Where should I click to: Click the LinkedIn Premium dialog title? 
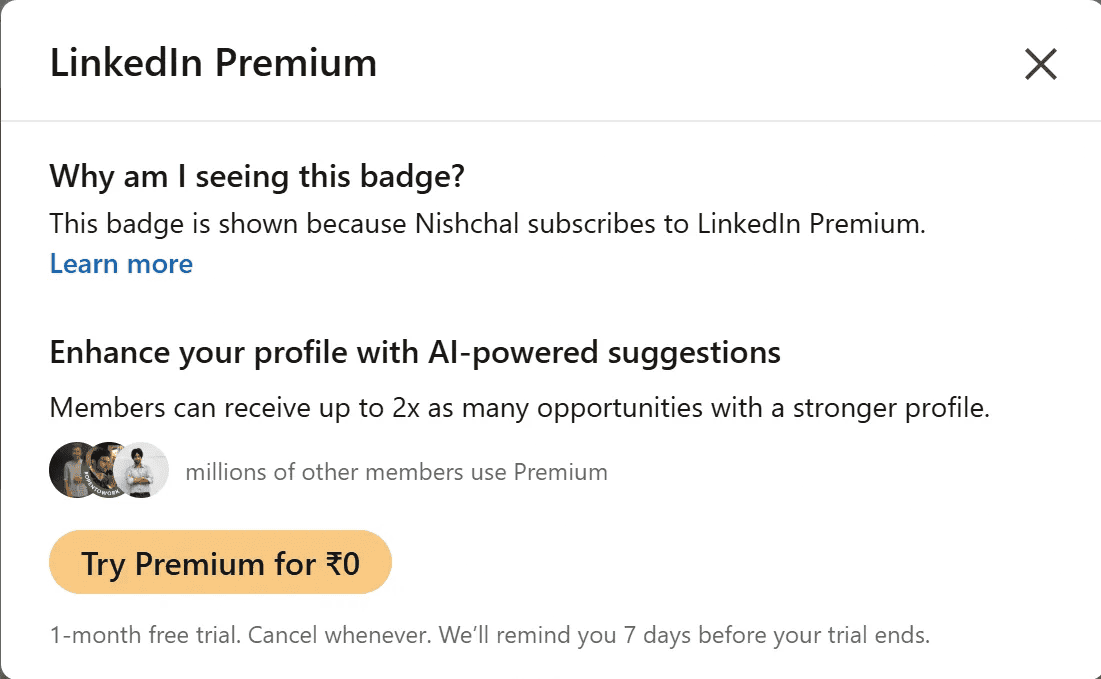tap(213, 64)
